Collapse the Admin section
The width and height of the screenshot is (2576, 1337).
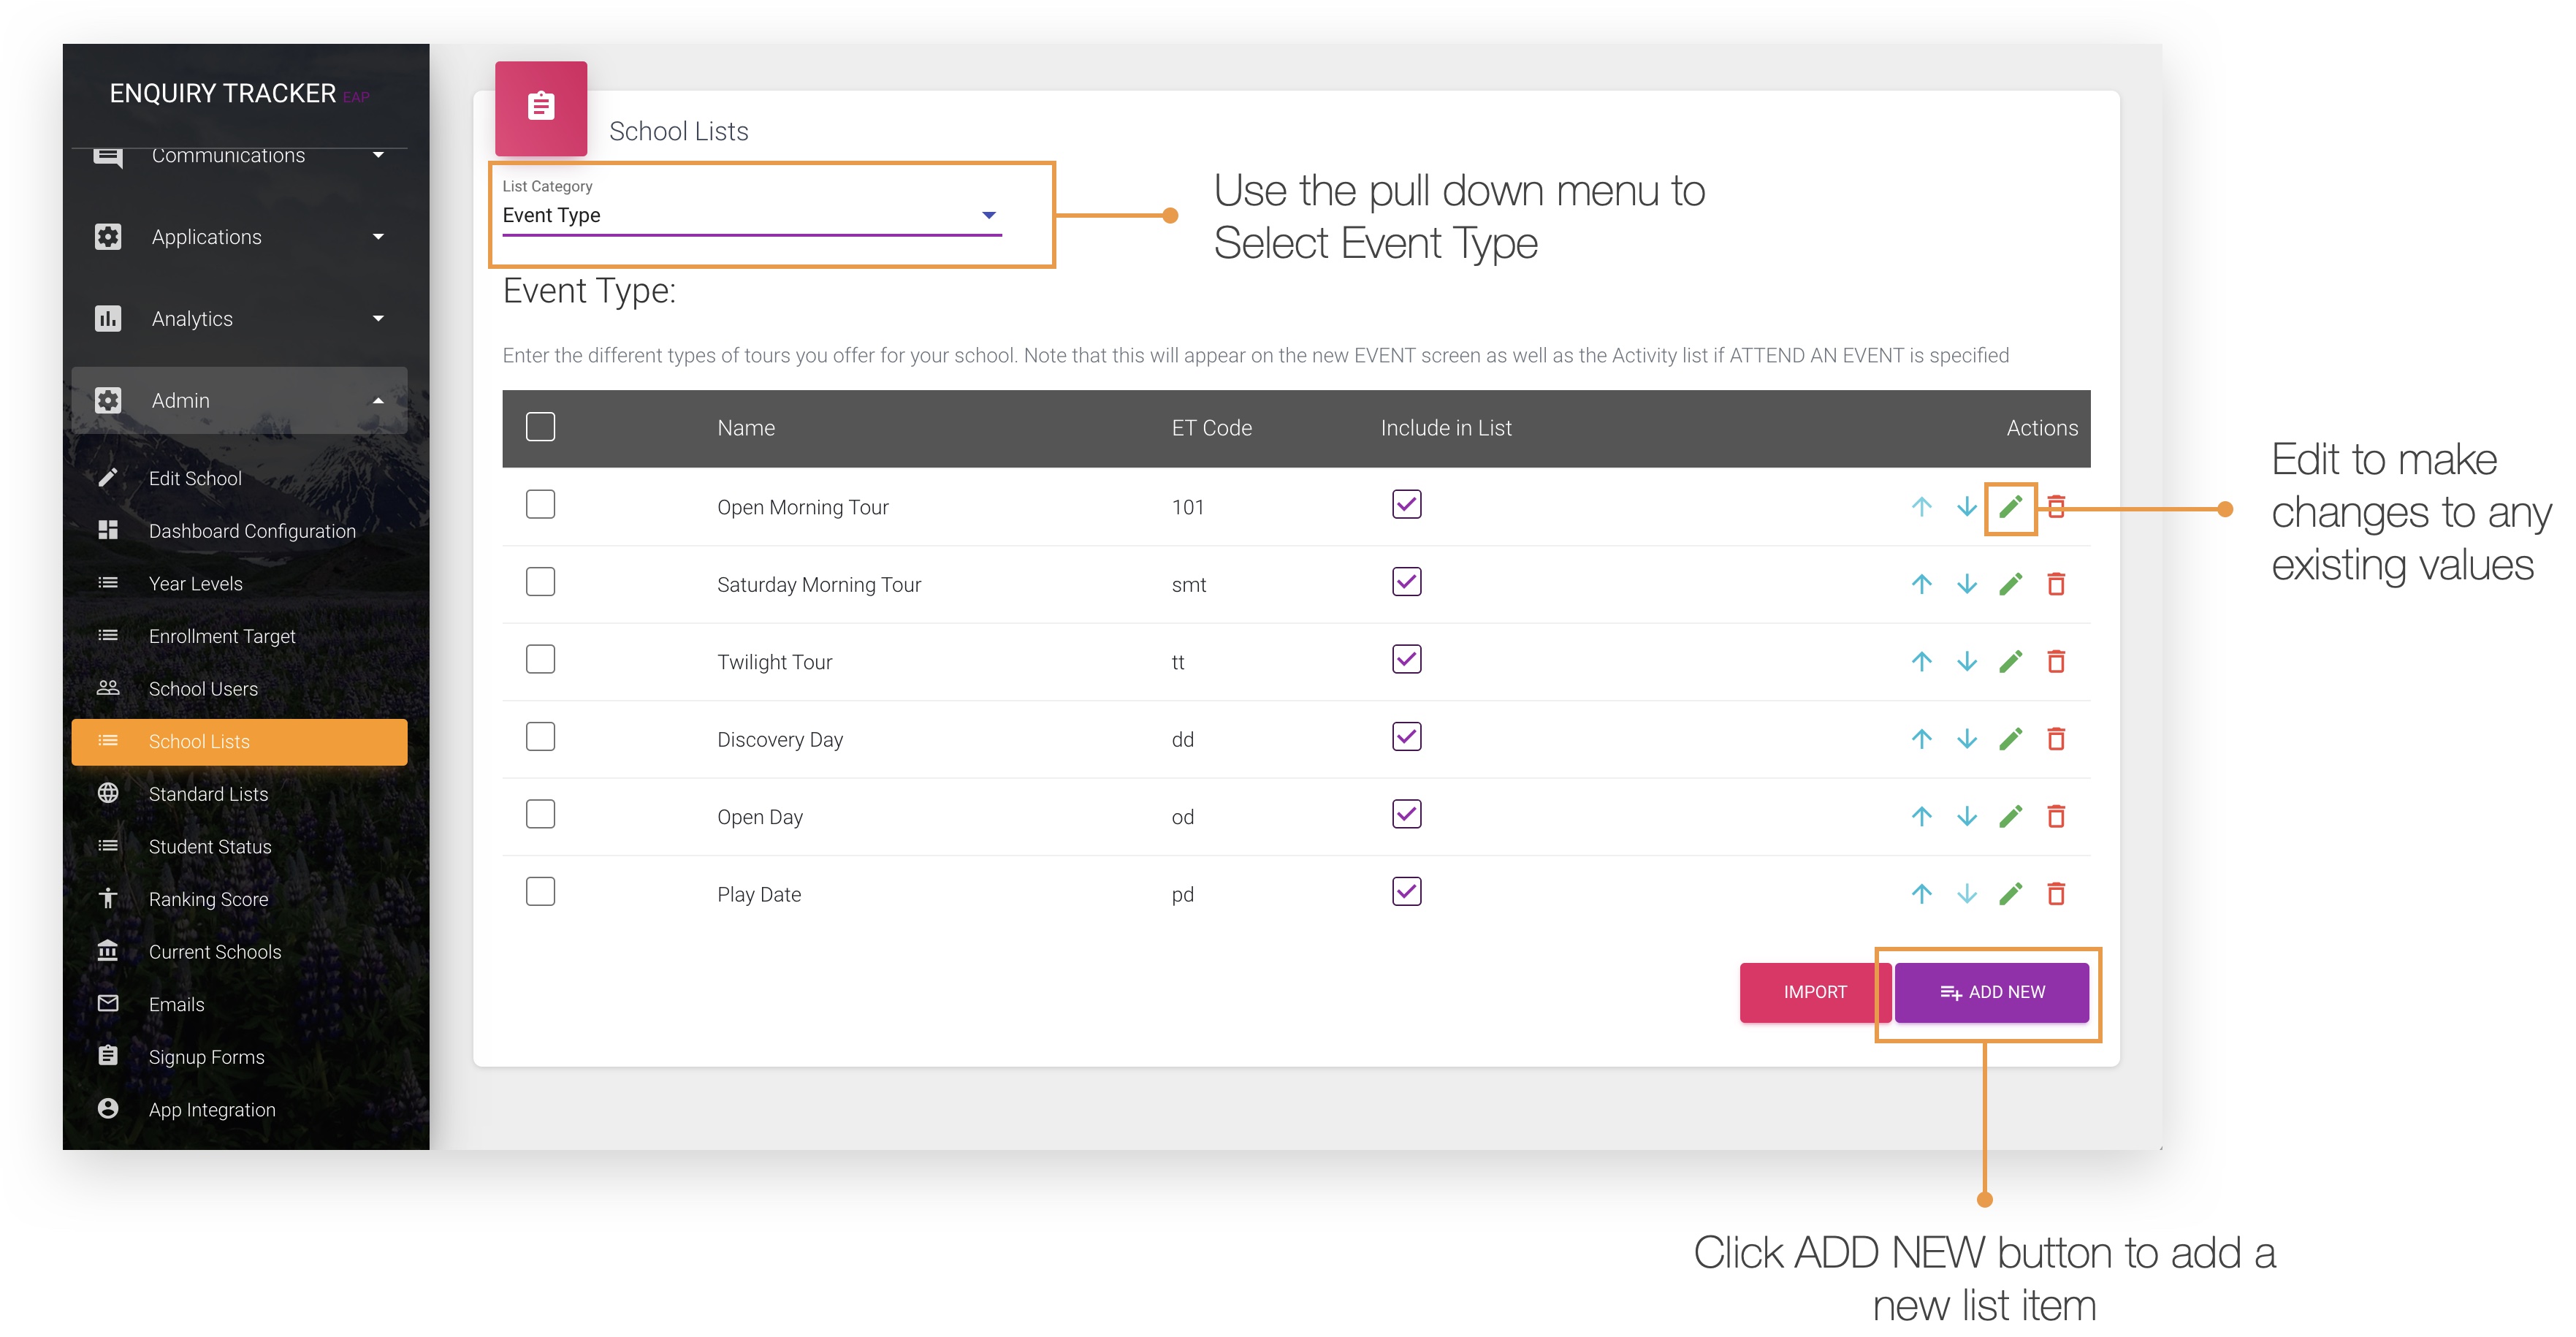pos(378,400)
